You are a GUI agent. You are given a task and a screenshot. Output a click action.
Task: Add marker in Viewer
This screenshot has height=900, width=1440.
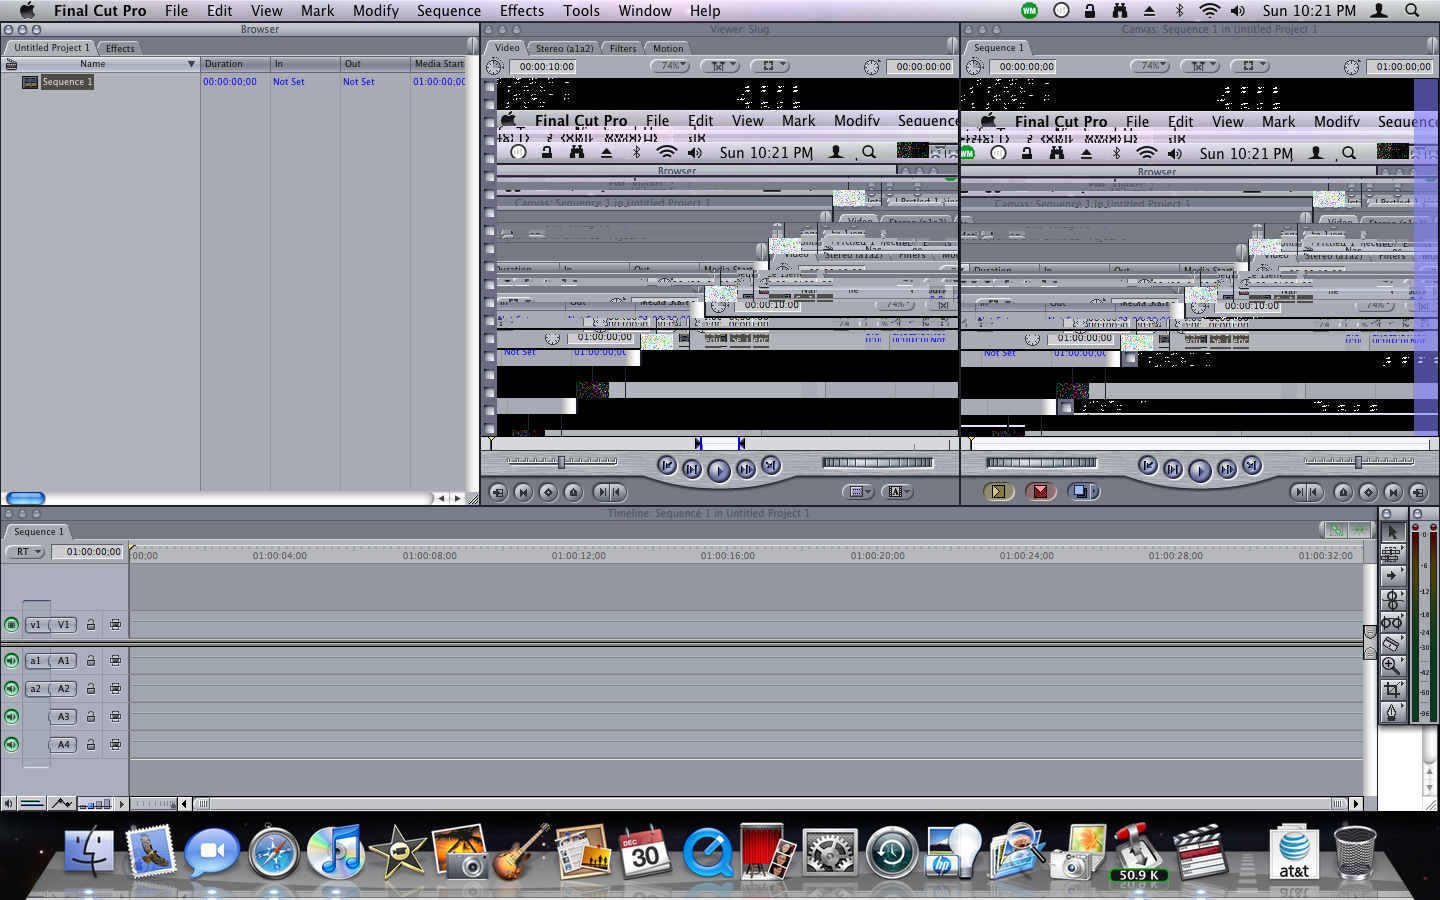(x=573, y=492)
